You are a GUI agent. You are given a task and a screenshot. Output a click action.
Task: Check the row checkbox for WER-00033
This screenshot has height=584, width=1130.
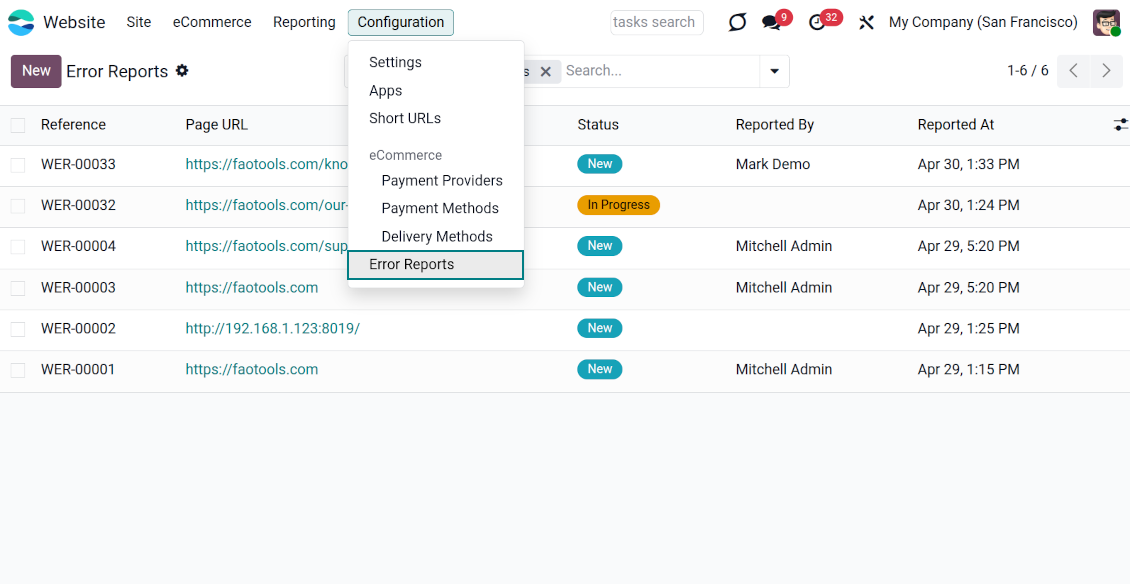pyautogui.click(x=16, y=163)
